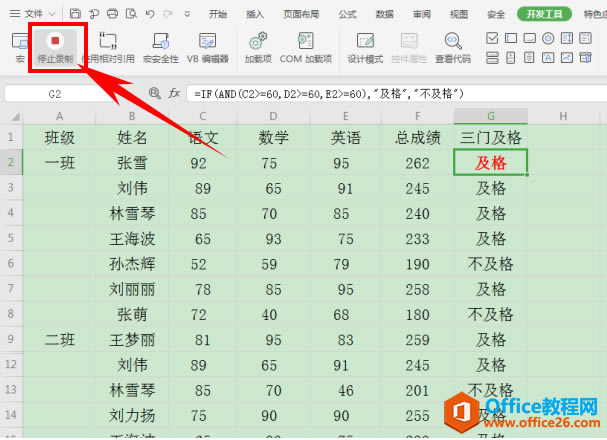Insert a text box control
607x440 pixels.
511,38
